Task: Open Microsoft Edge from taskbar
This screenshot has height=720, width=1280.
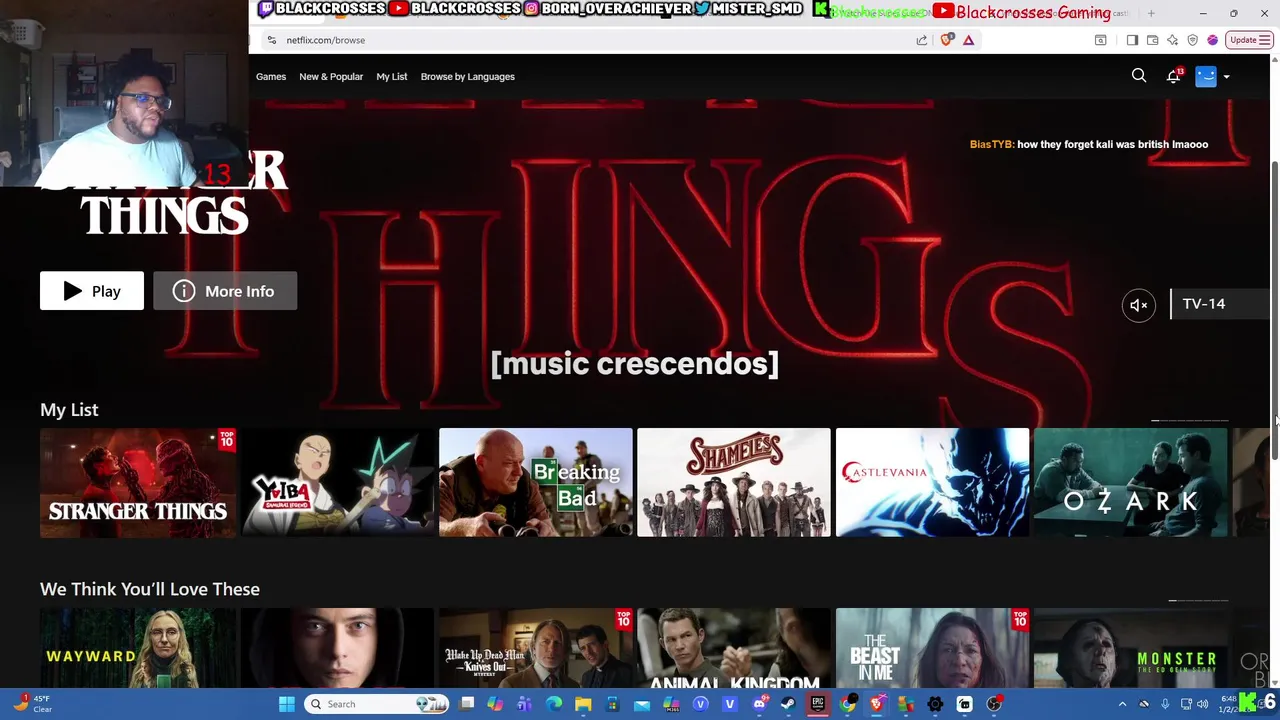Action: point(553,704)
